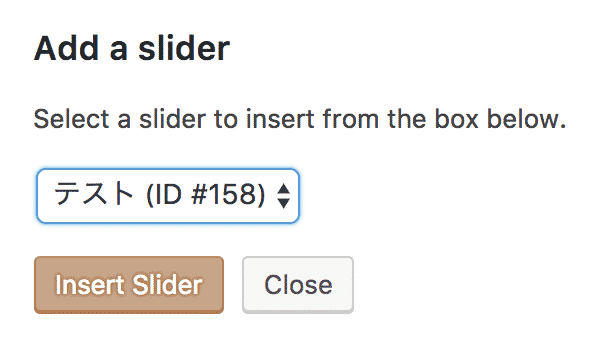The image size is (602, 360).
Task: Select the テスト (ID #158) option field
Action: (x=168, y=196)
